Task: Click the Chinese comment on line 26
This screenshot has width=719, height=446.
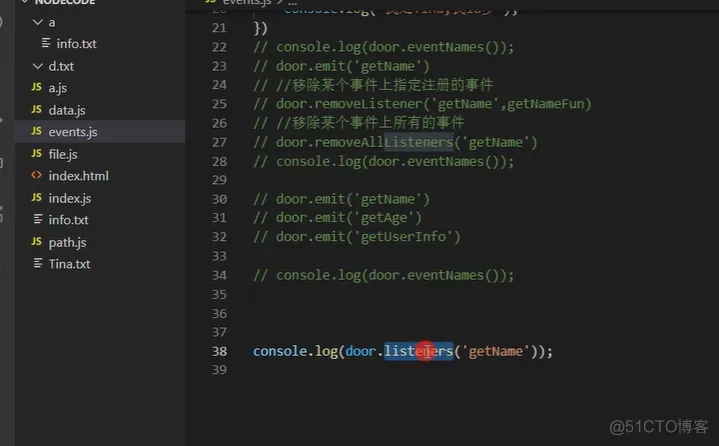Action: tap(359, 123)
